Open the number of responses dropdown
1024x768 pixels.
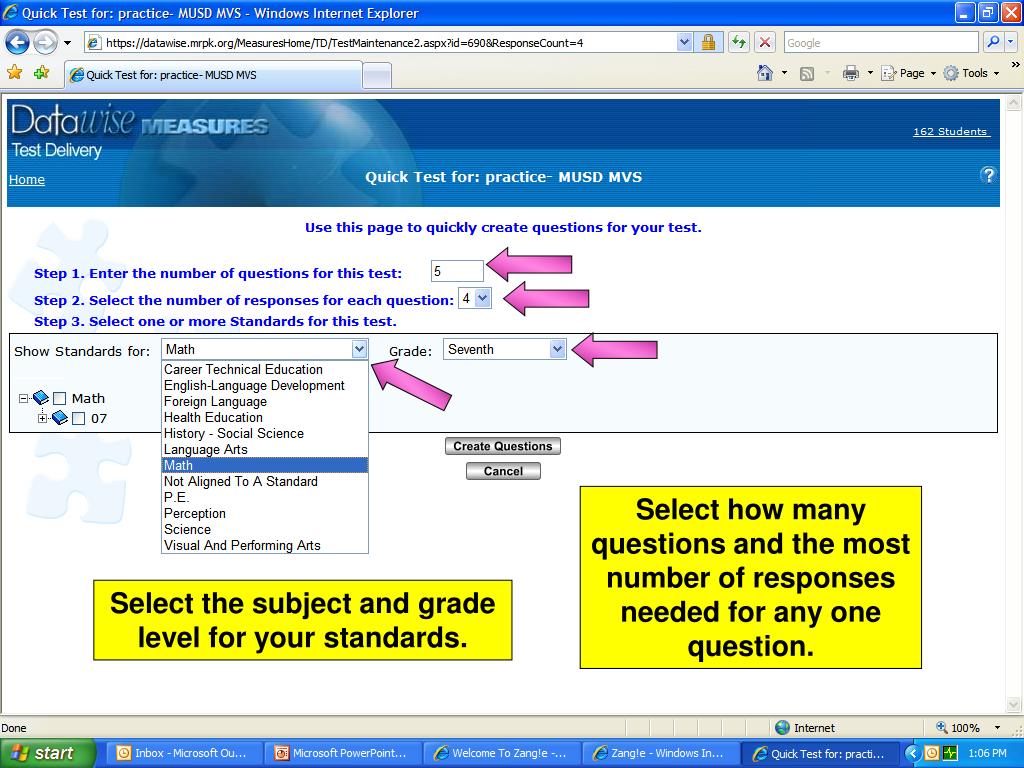point(482,298)
